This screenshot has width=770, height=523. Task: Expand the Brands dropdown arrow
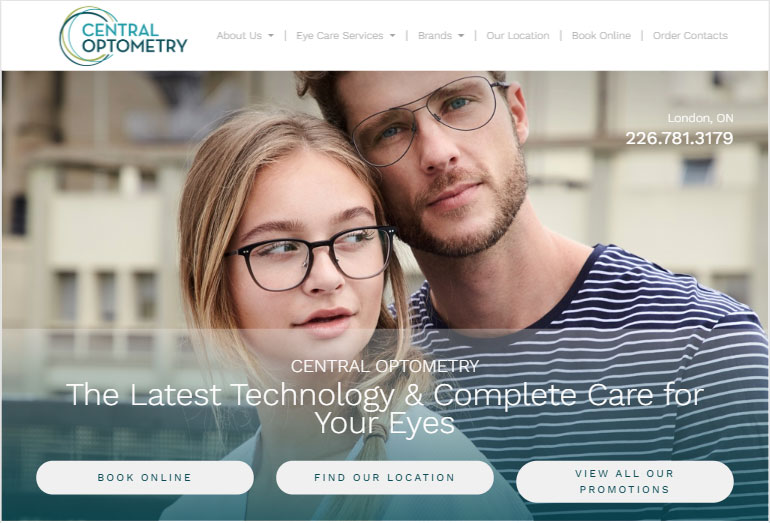(x=461, y=36)
